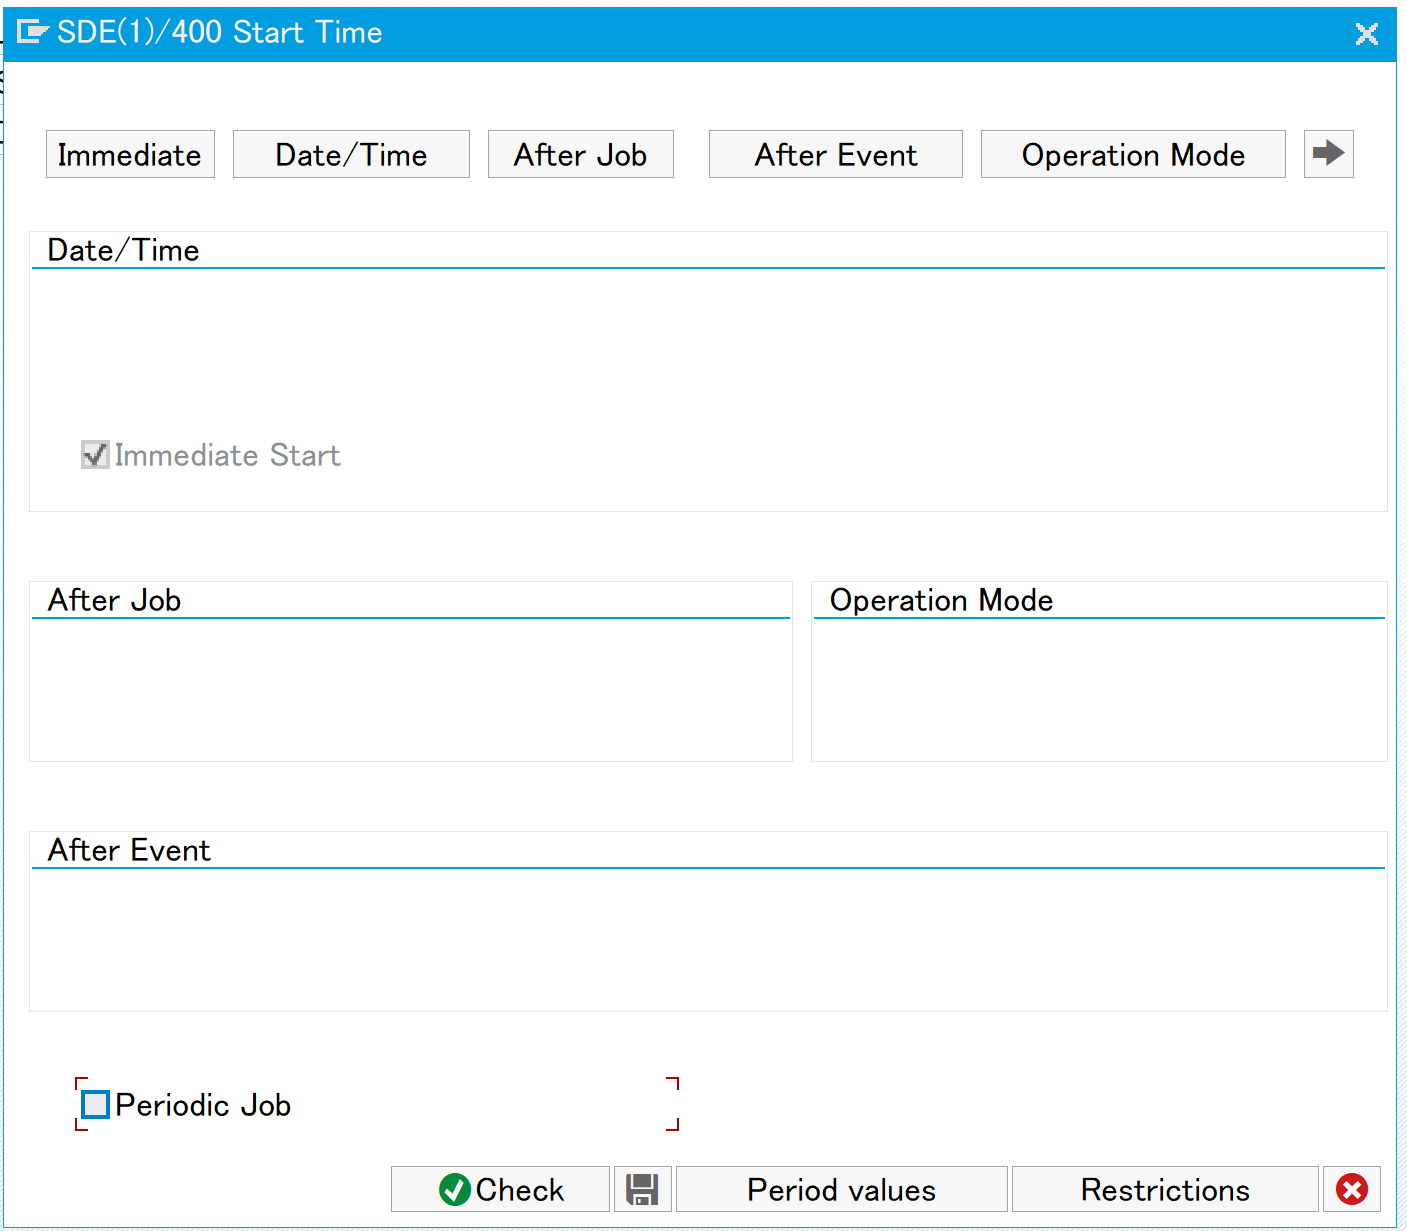This screenshot has width=1407, height=1231.
Task: Choose the Date/Time start button
Action: [x=351, y=155]
